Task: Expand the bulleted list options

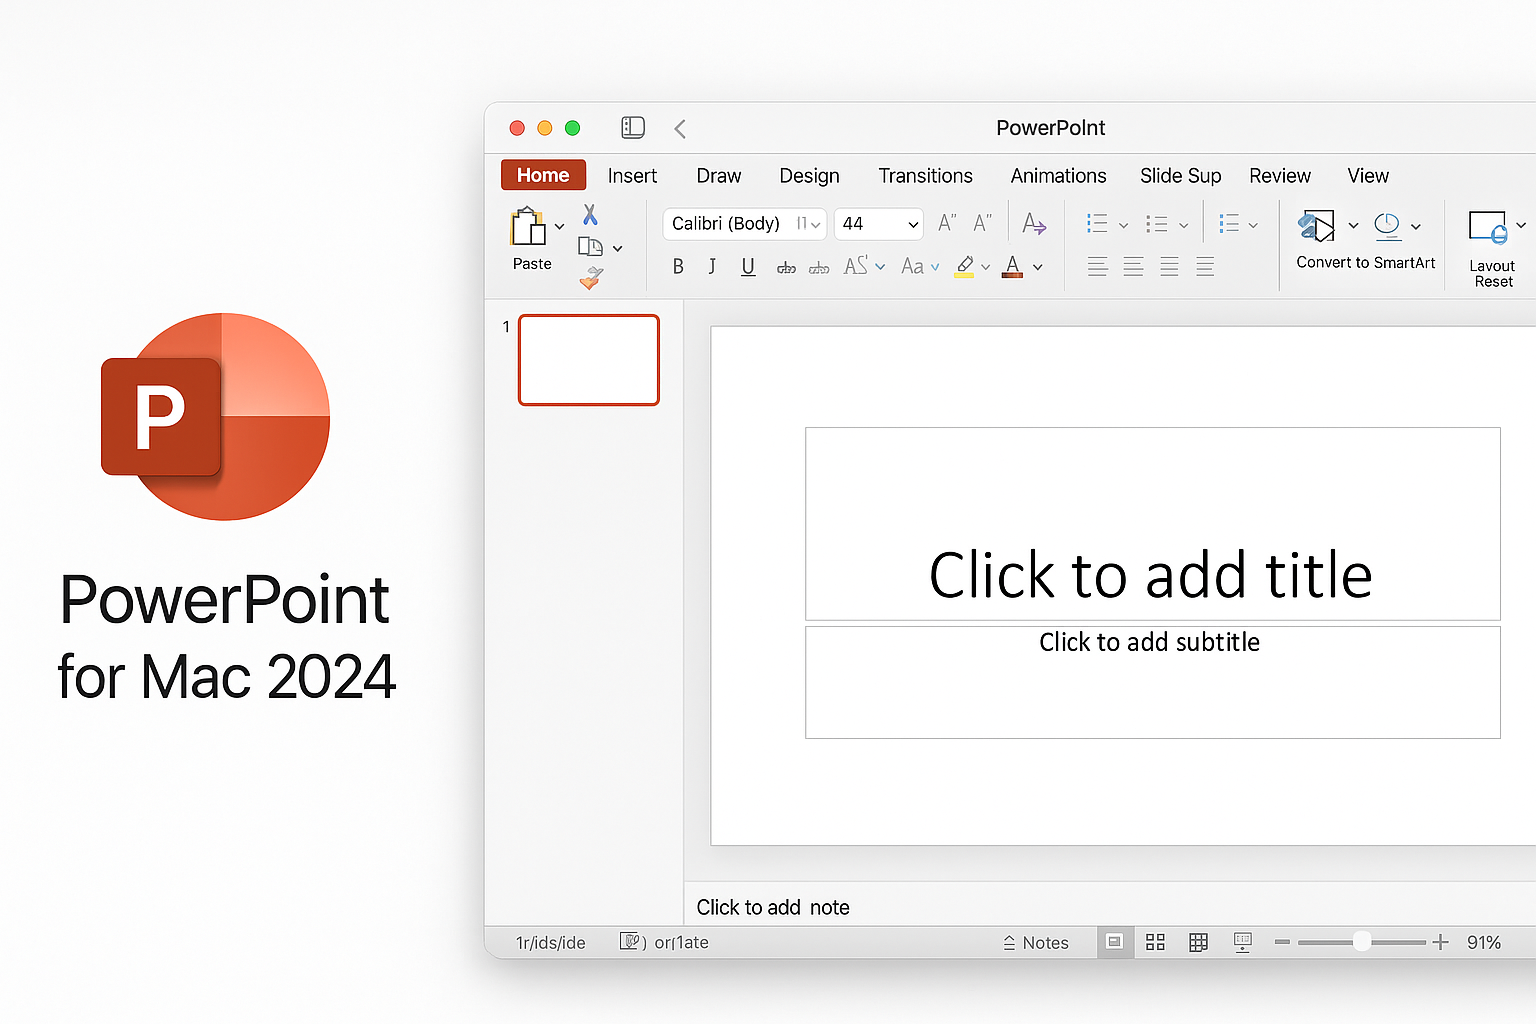Action: pos(1123,223)
